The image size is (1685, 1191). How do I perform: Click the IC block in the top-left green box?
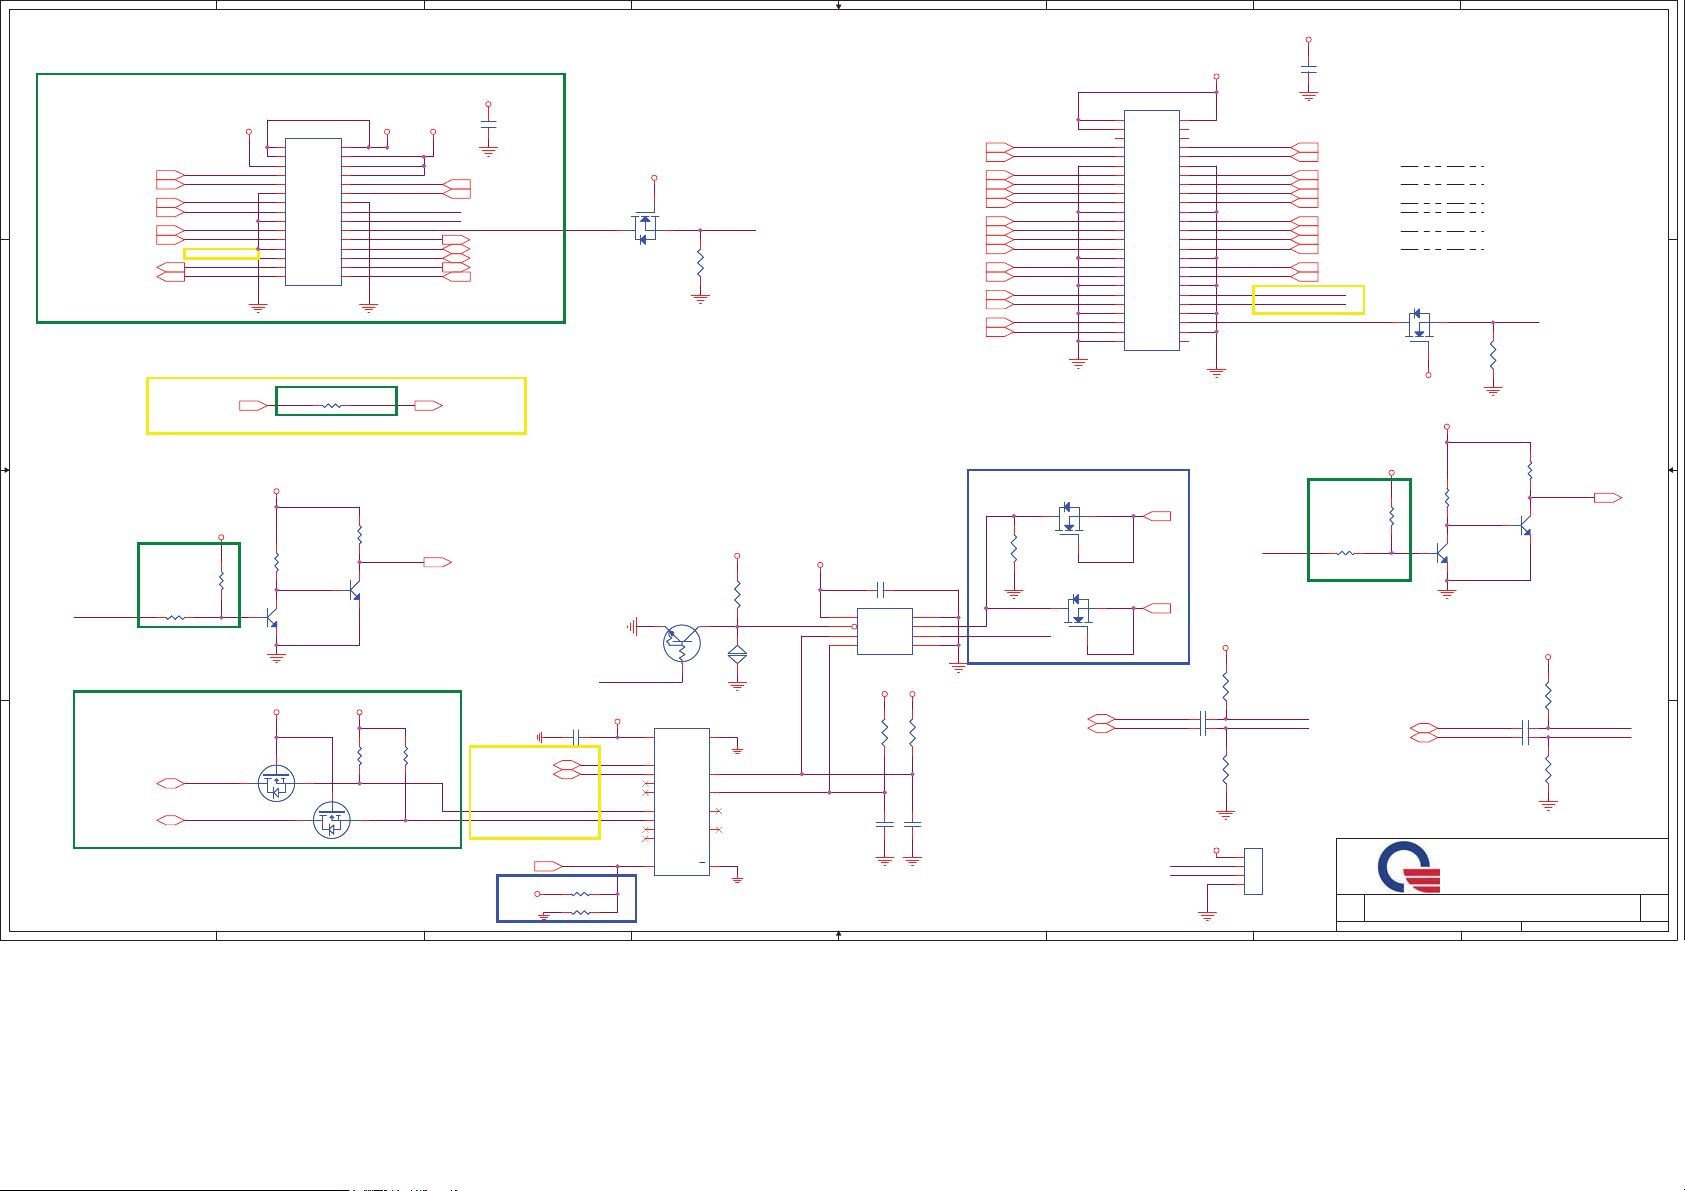point(313,211)
